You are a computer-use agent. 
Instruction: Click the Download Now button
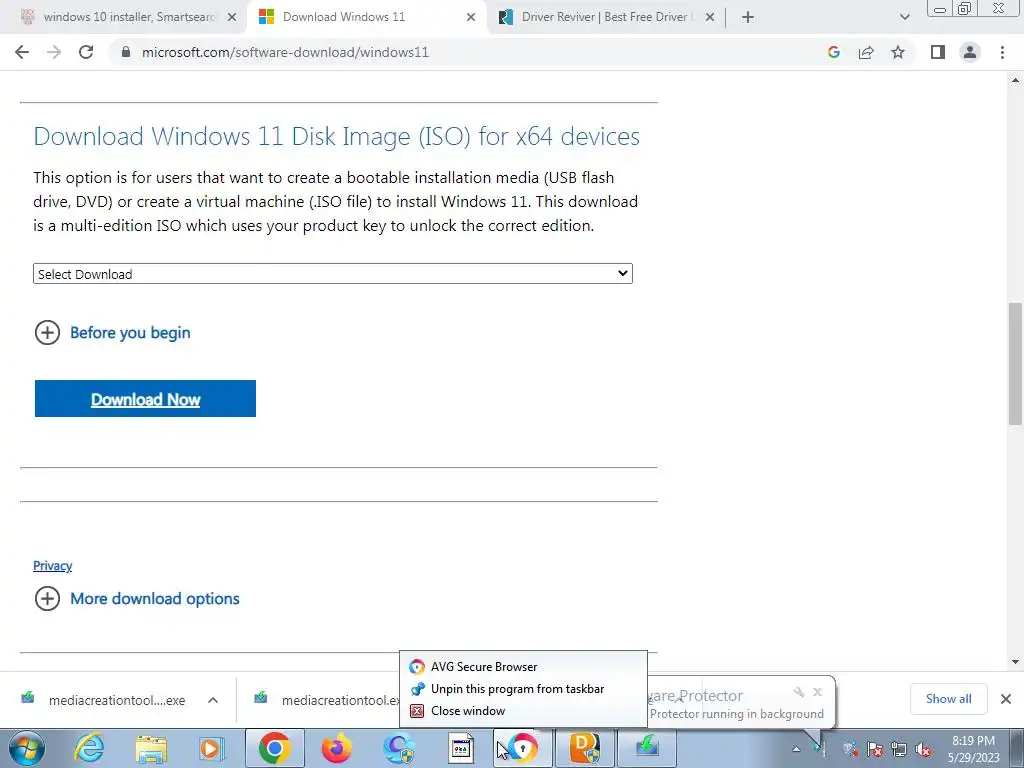coord(145,398)
